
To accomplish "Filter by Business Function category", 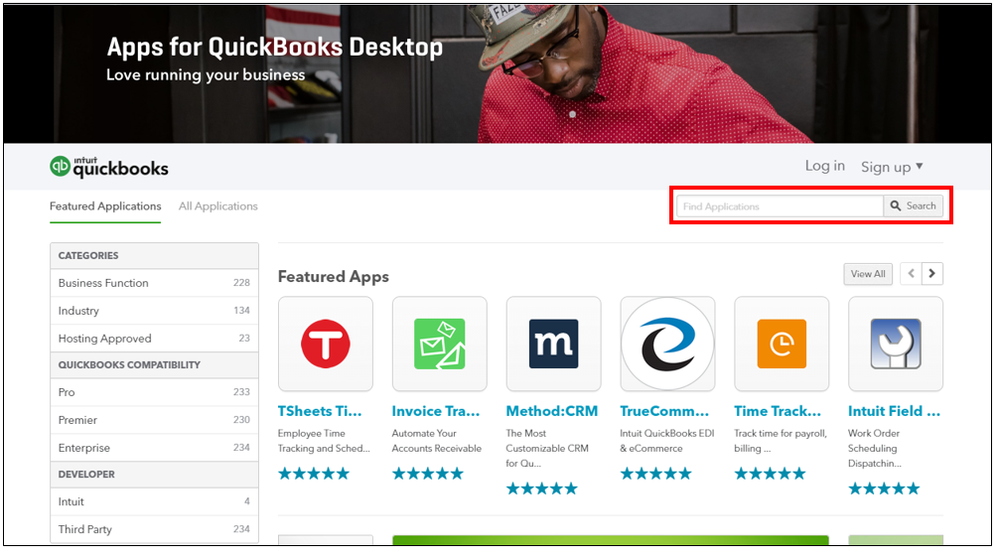I will pyautogui.click(x=154, y=283).
